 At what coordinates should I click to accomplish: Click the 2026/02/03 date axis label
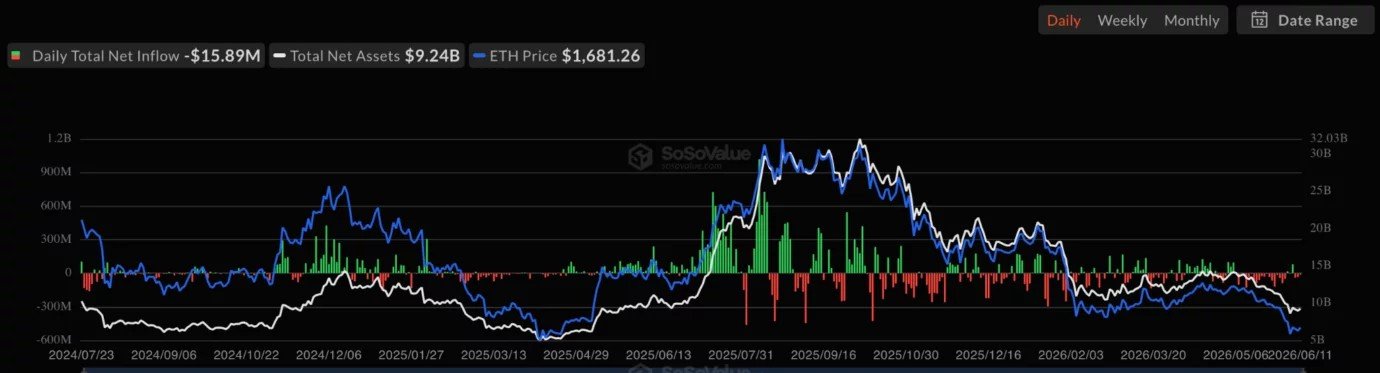(1071, 354)
